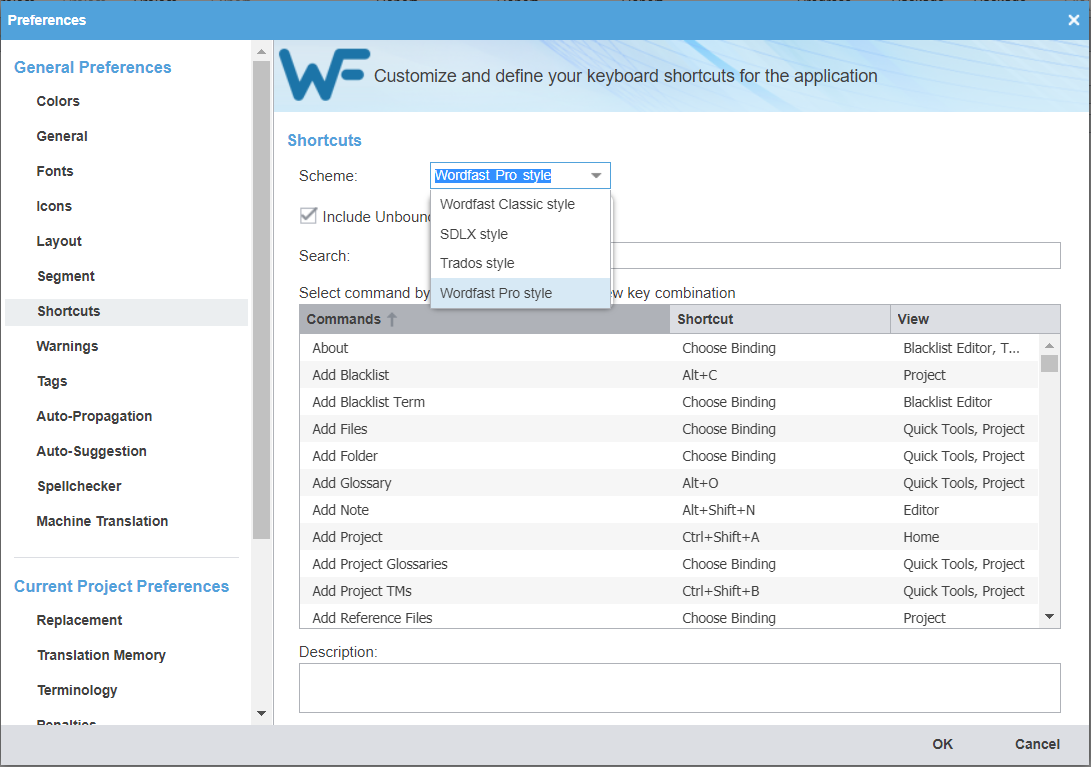Close the Preferences dialog
The width and height of the screenshot is (1091, 767).
[1073, 20]
